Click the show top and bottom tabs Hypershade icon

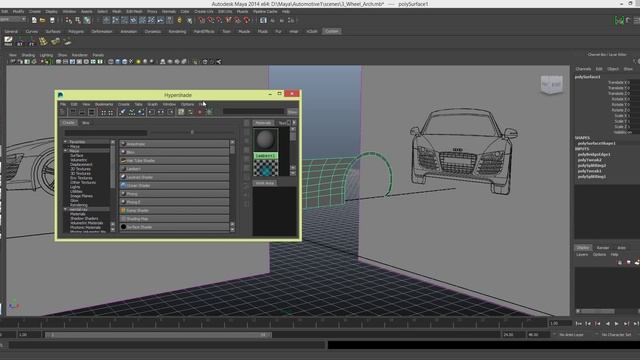tap(92, 112)
